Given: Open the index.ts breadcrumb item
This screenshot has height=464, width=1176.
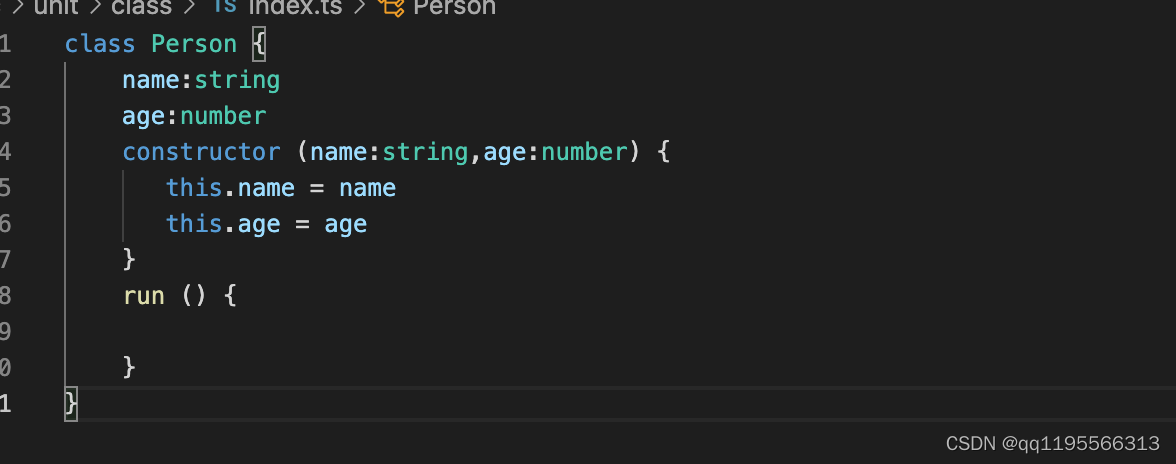Looking at the screenshot, I should coord(295,6).
